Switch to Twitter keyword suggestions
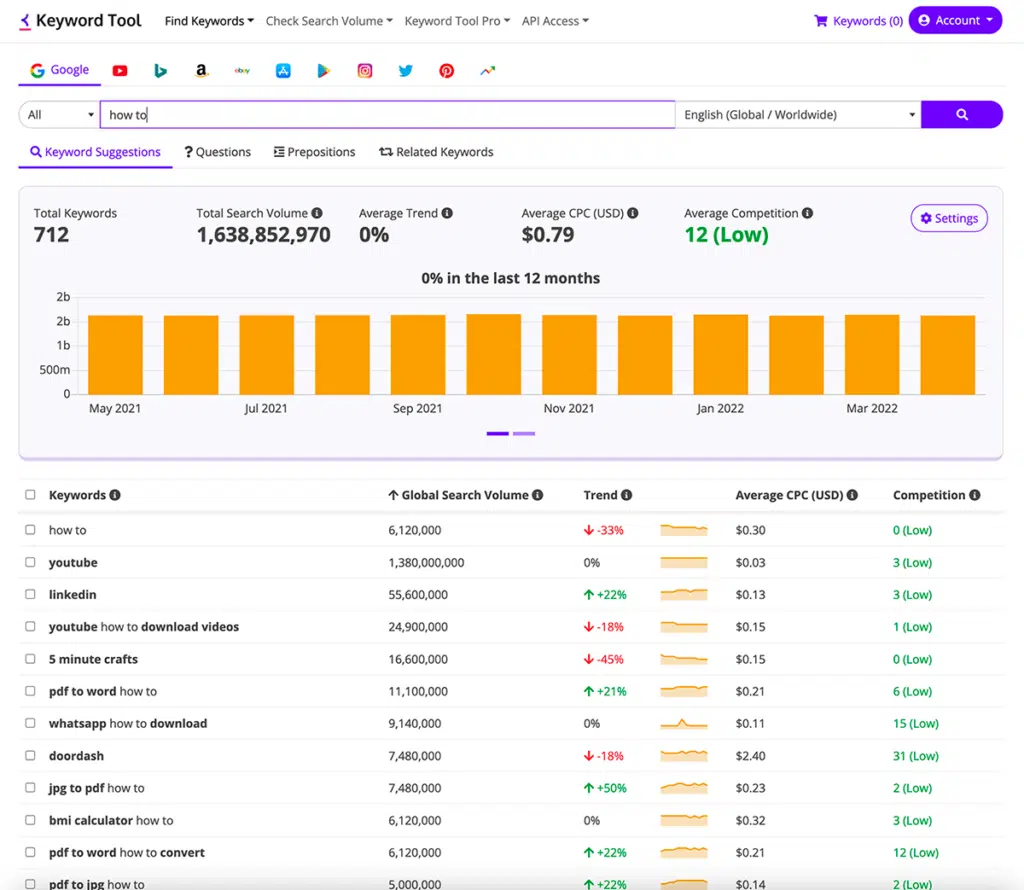This screenshot has height=890, width=1024. tap(405, 70)
